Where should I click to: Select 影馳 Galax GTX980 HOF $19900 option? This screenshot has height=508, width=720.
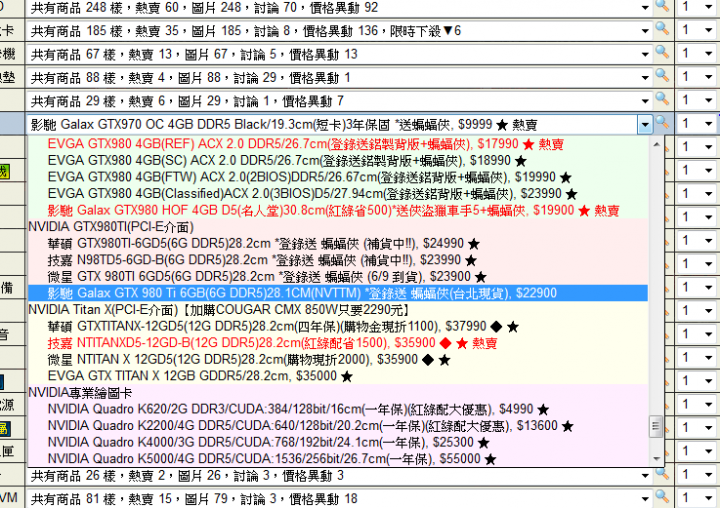point(338,210)
